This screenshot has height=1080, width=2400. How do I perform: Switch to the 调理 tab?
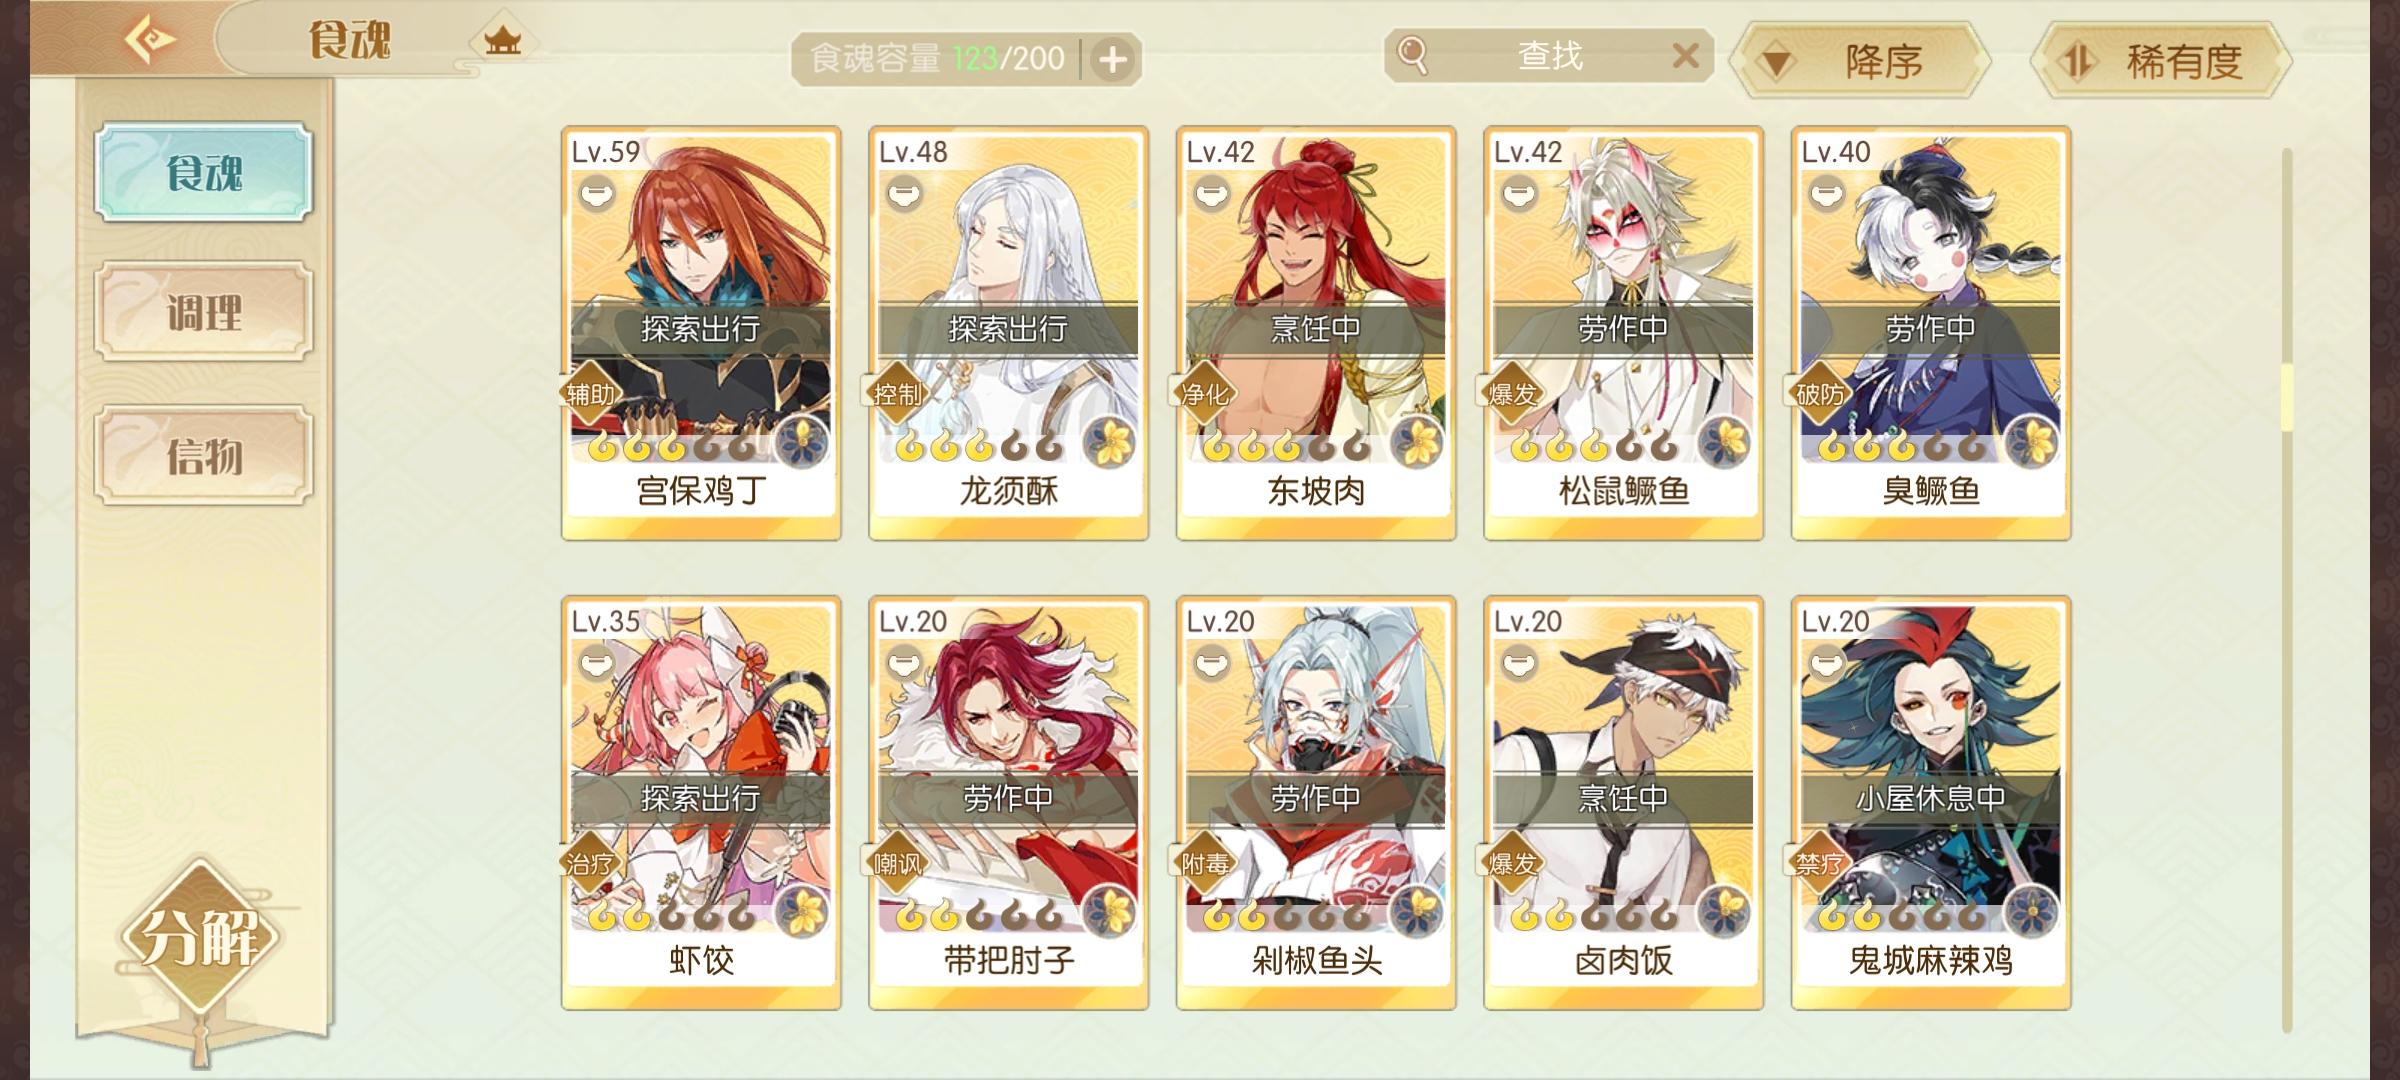tap(204, 313)
